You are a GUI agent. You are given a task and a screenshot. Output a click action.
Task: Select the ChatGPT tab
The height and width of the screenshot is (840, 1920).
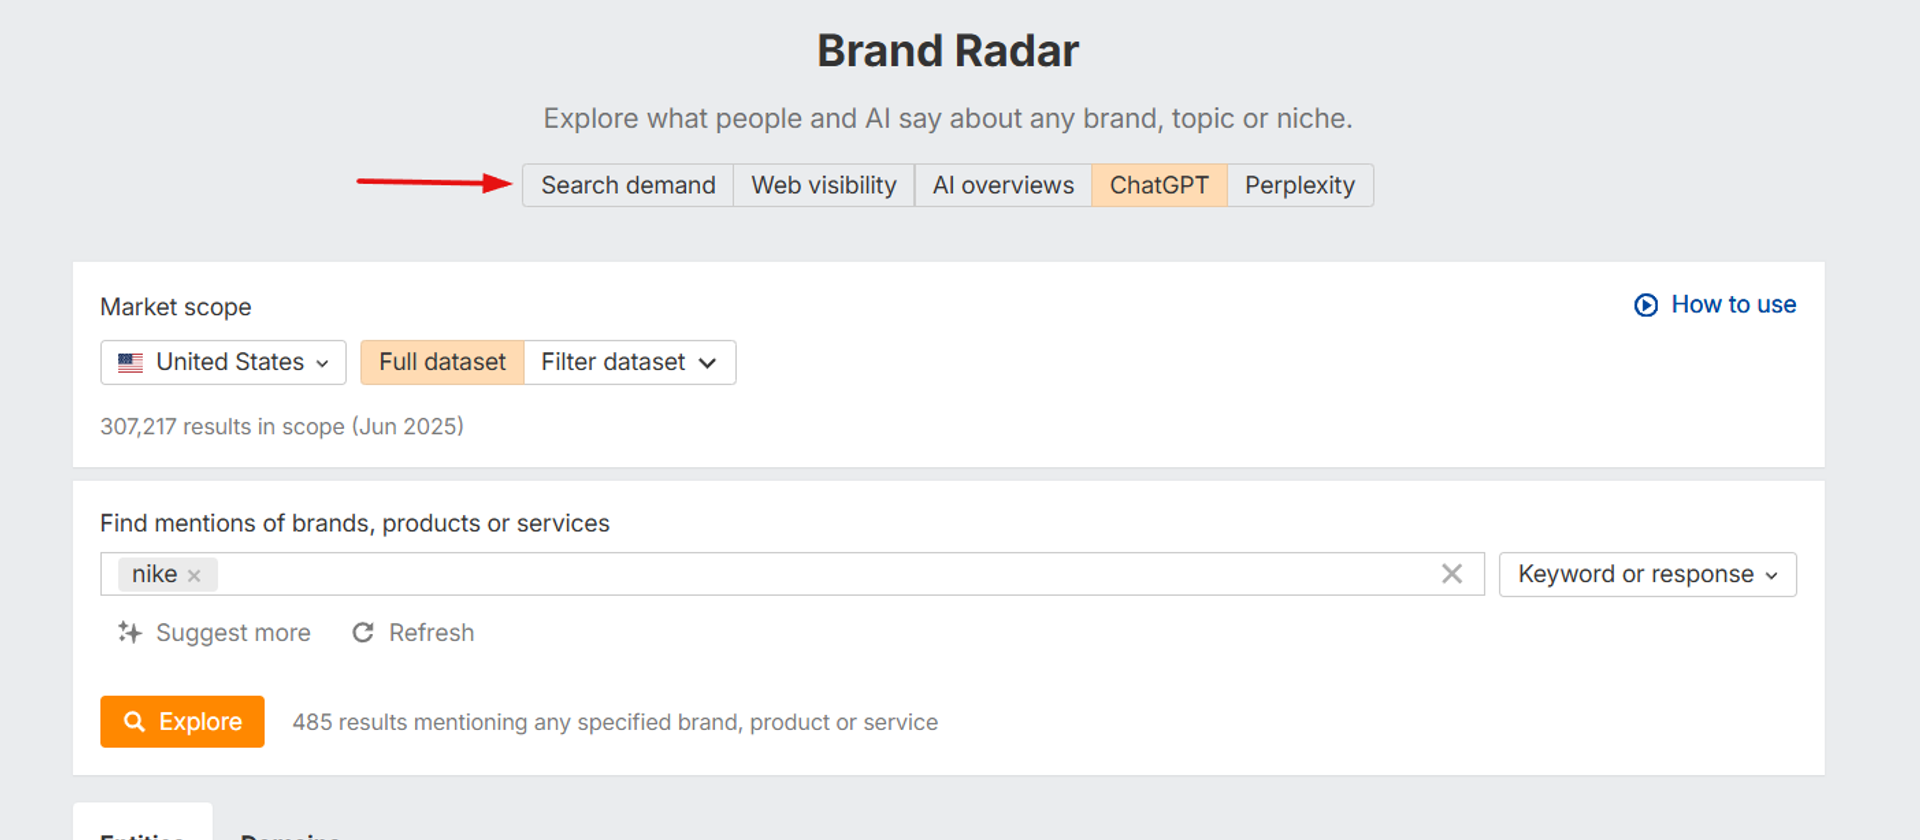tap(1159, 185)
